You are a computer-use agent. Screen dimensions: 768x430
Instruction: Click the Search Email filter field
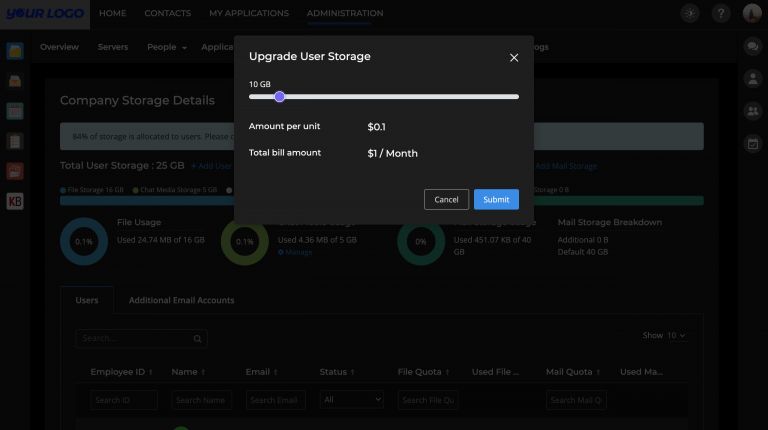coord(276,400)
